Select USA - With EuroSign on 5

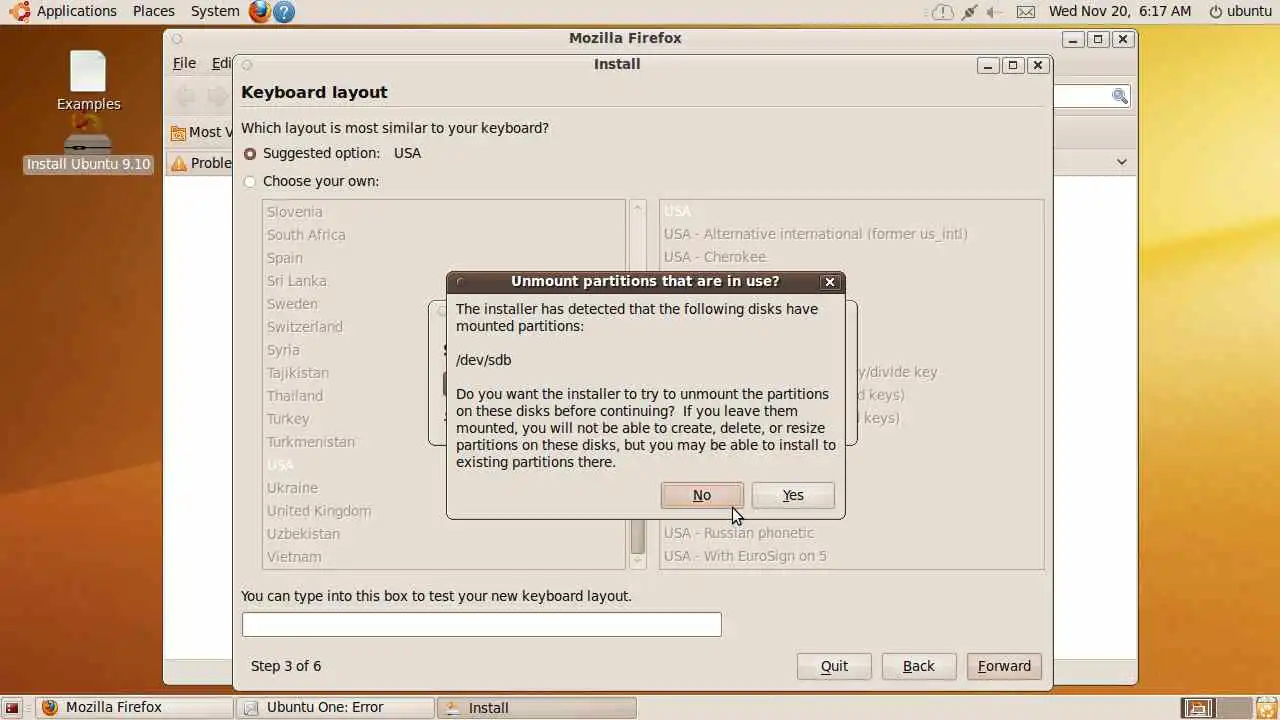[x=851, y=556]
